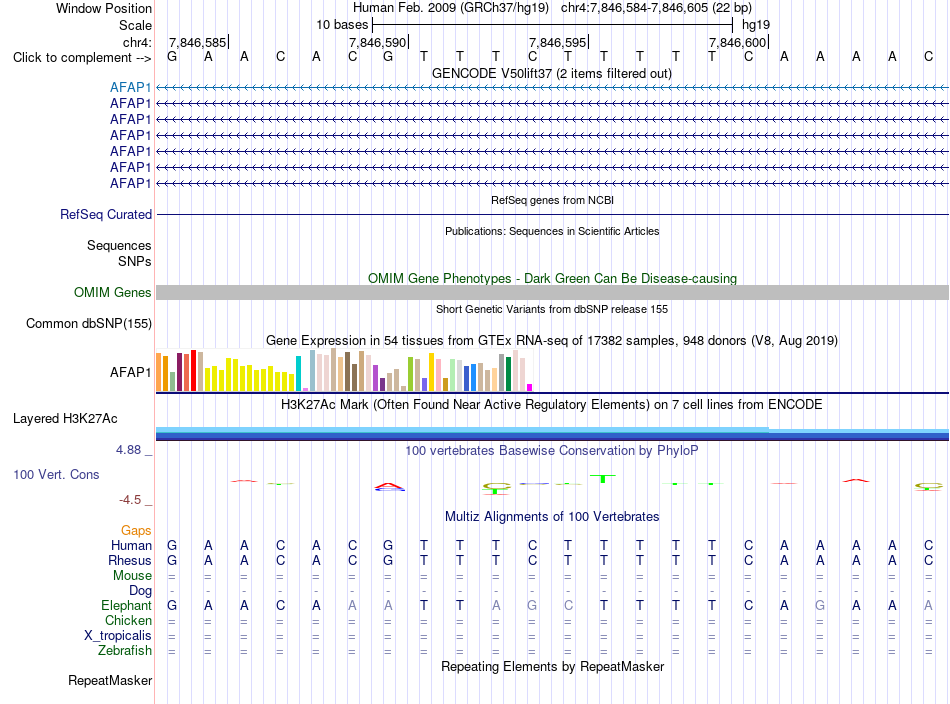
Task: Select the Rhesus alignment row label
Action: click(x=130, y=560)
